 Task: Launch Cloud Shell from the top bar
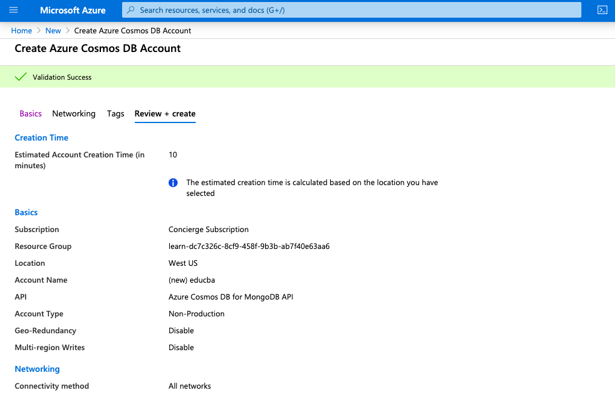click(x=602, y=10)
